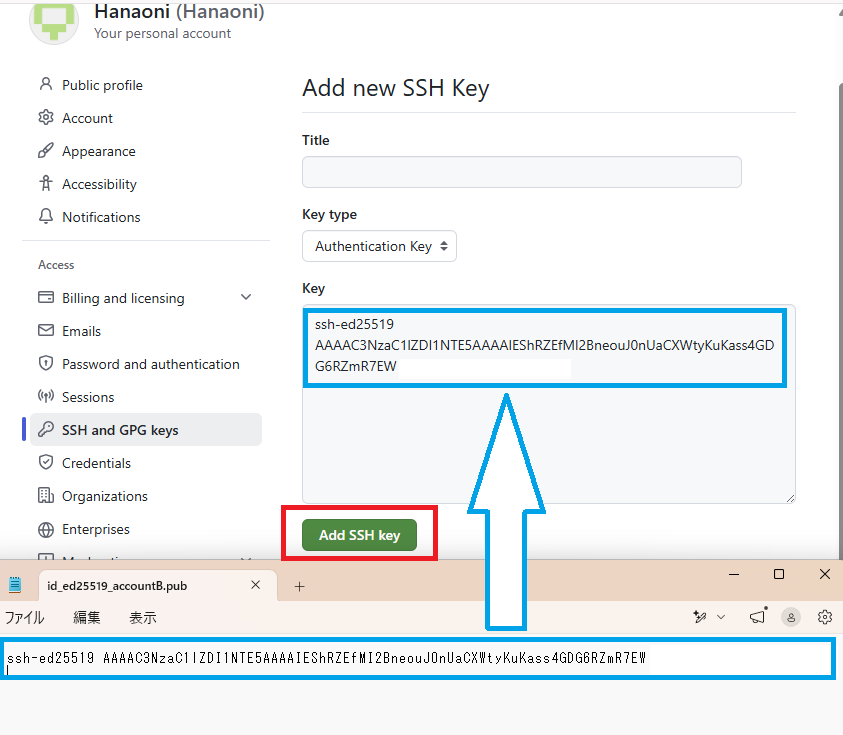Open Emails envelope settings
843x735 pixels.
(46, 331)
